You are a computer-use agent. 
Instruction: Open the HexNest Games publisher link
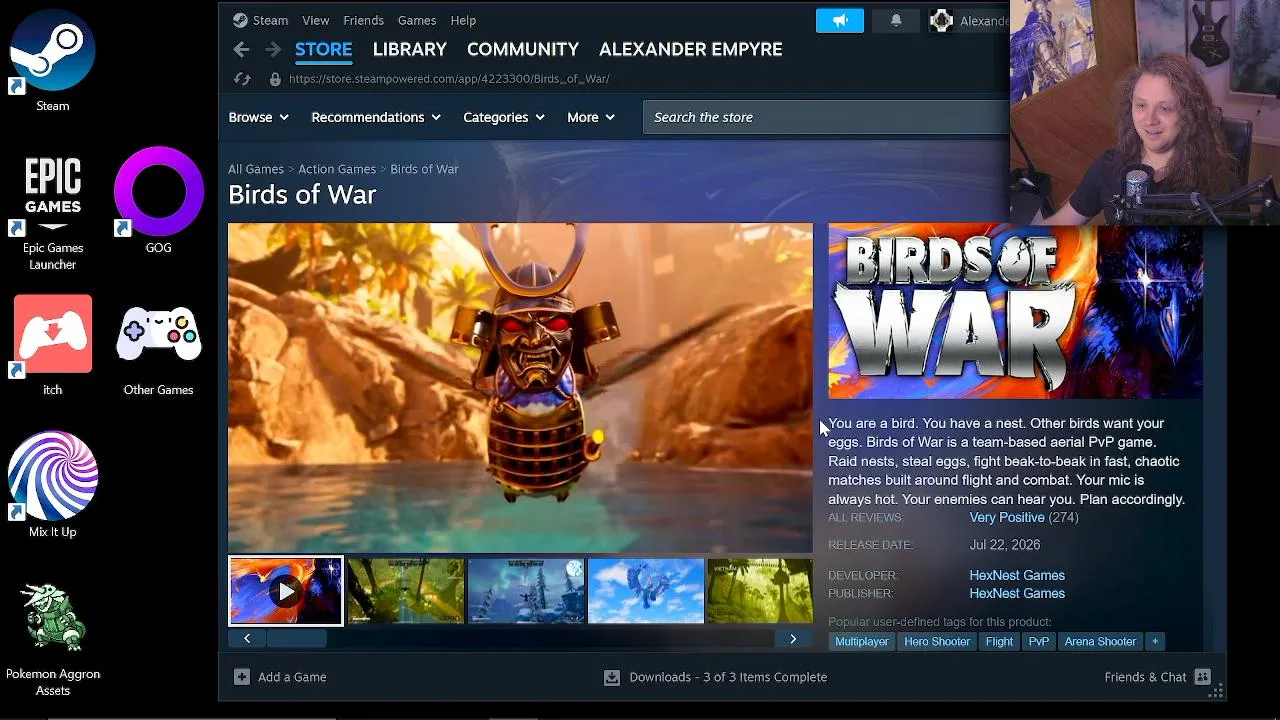pos(1017,593)
